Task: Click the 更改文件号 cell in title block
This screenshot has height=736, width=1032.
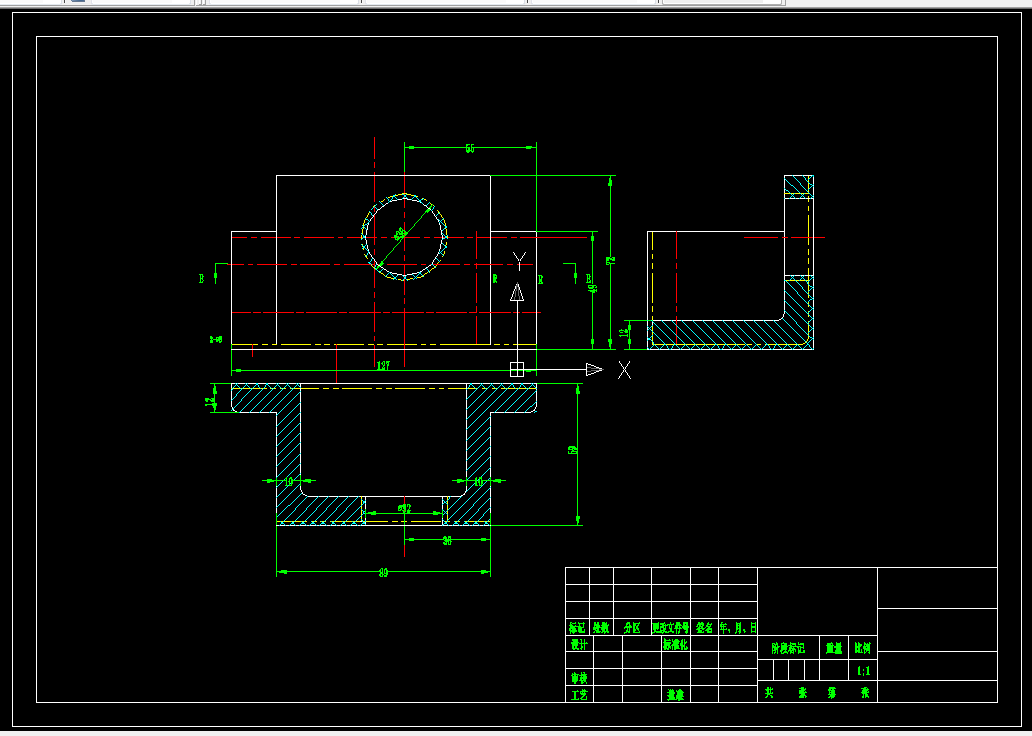Action: point(671,627)
